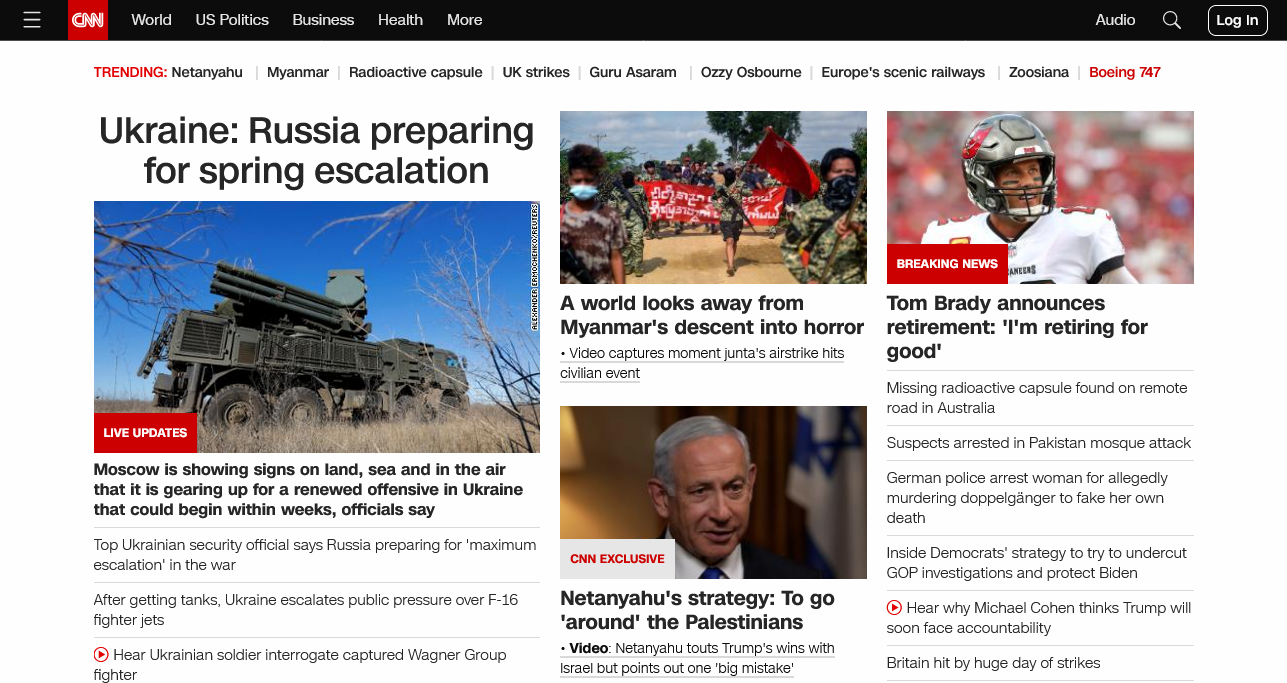1287x683 pixels.
Task: Click the CNN logo
Action: point(88,20)
